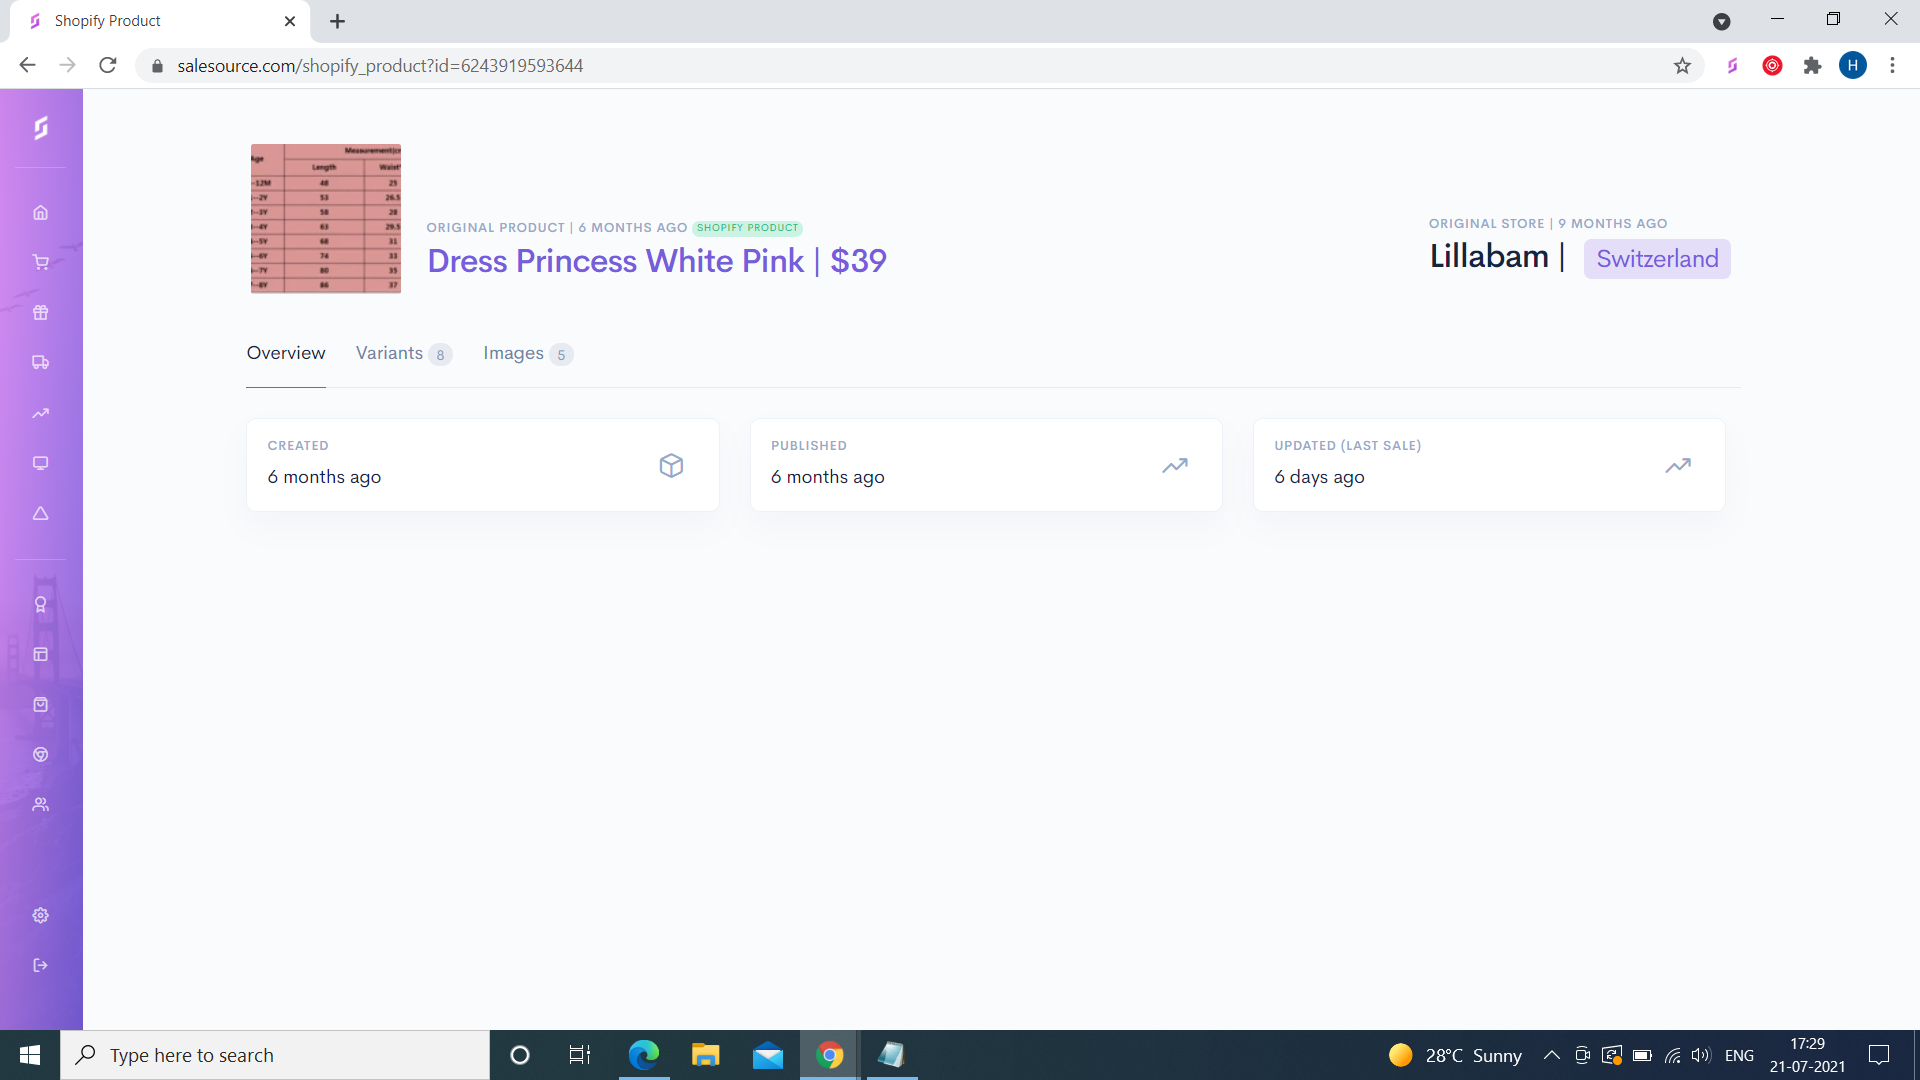
Task: Click the gift box sidebar icon
Action: point(40,312)
